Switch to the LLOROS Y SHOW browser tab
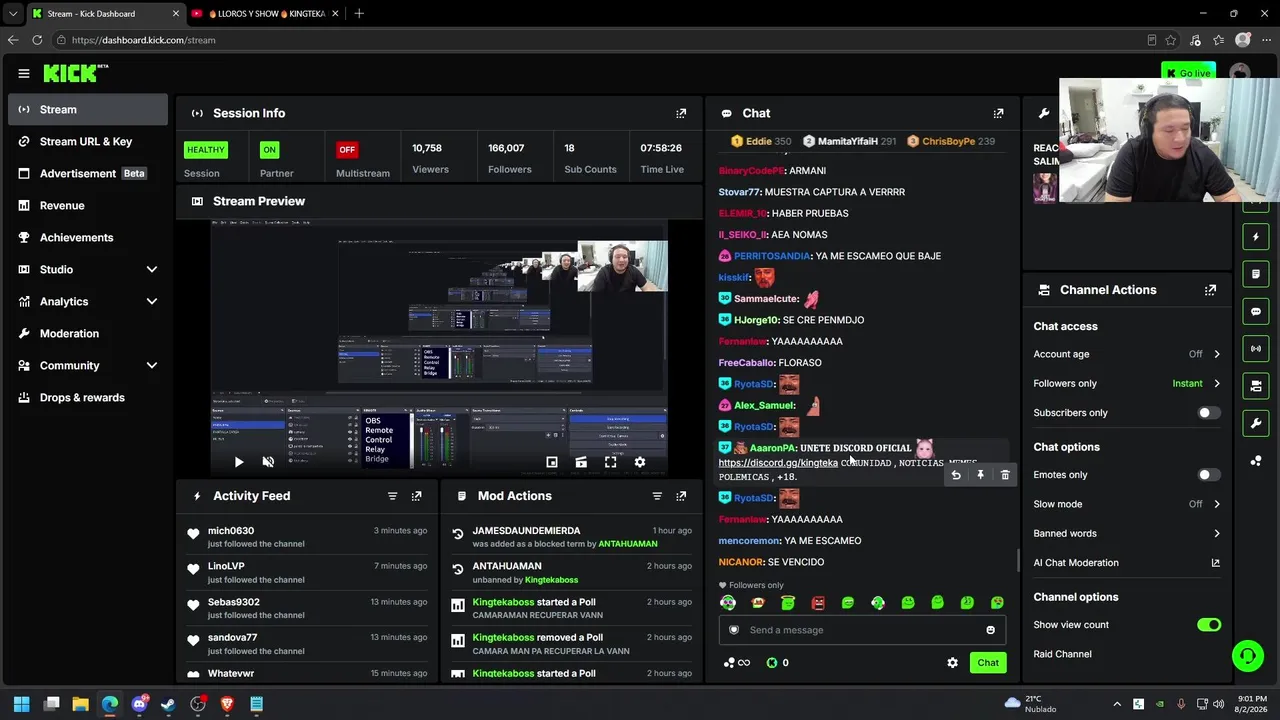Image resolution: width=1280 pixels, height=720 pixels. pyautogui.click(x=264, y=14)
